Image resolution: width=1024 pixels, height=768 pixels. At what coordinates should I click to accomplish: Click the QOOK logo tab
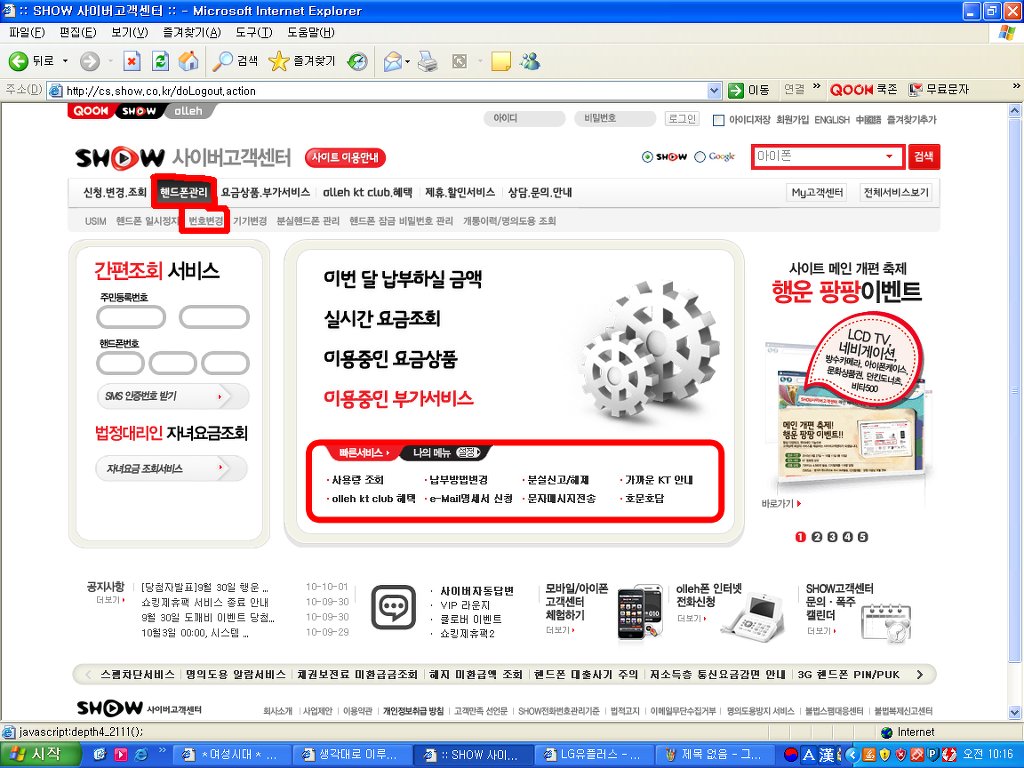[90, 111]
